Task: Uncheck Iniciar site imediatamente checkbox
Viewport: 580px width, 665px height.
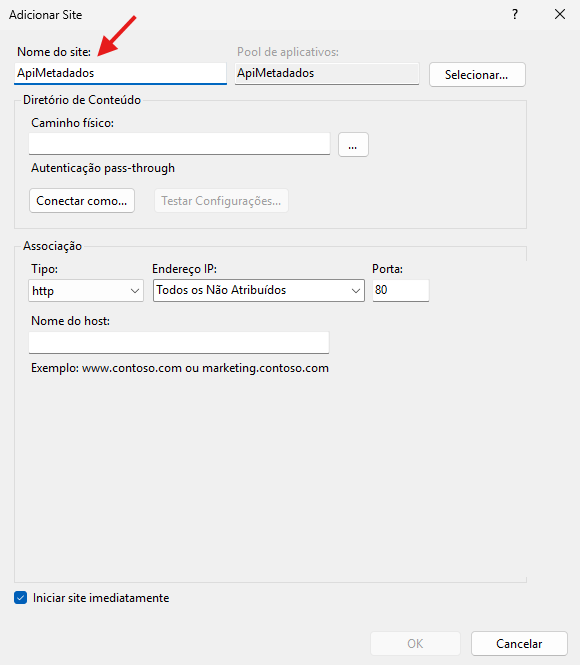Action: [20, 598]
